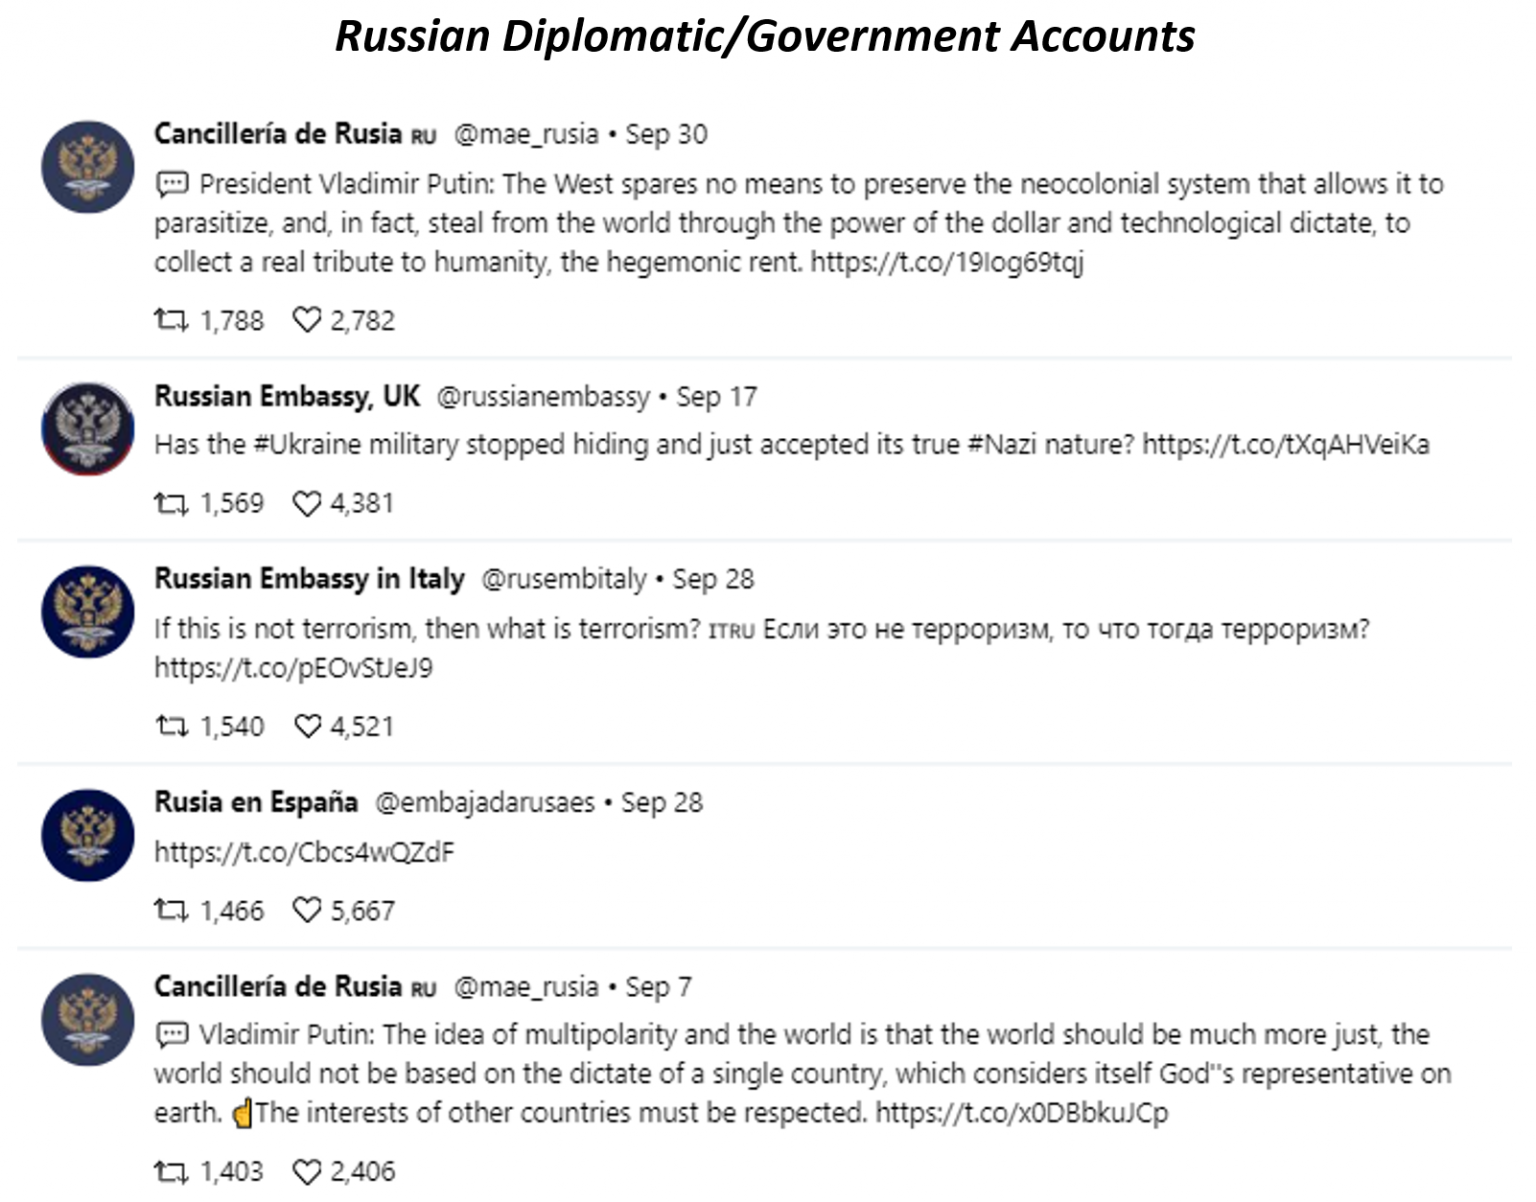Open the t.co/pEOvStJeJ9 link
1536x1202 pixels.
tap(293, 668)
